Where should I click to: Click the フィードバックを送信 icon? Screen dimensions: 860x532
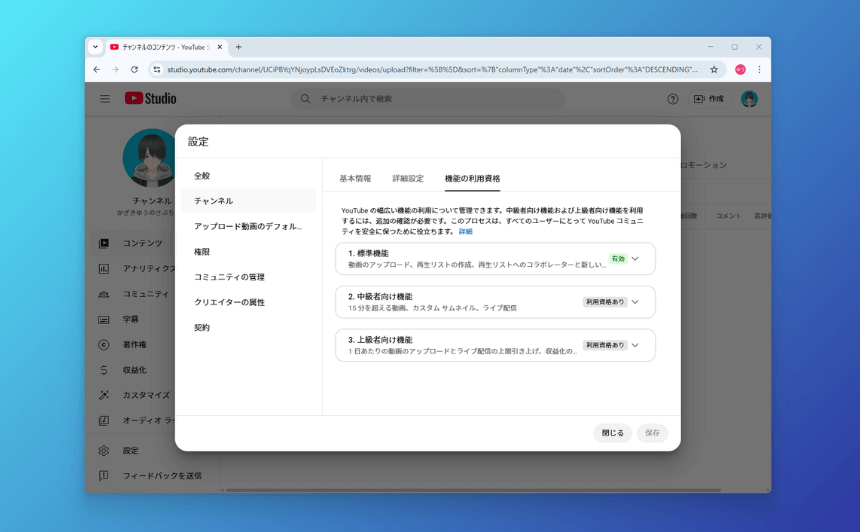(104, 476)
